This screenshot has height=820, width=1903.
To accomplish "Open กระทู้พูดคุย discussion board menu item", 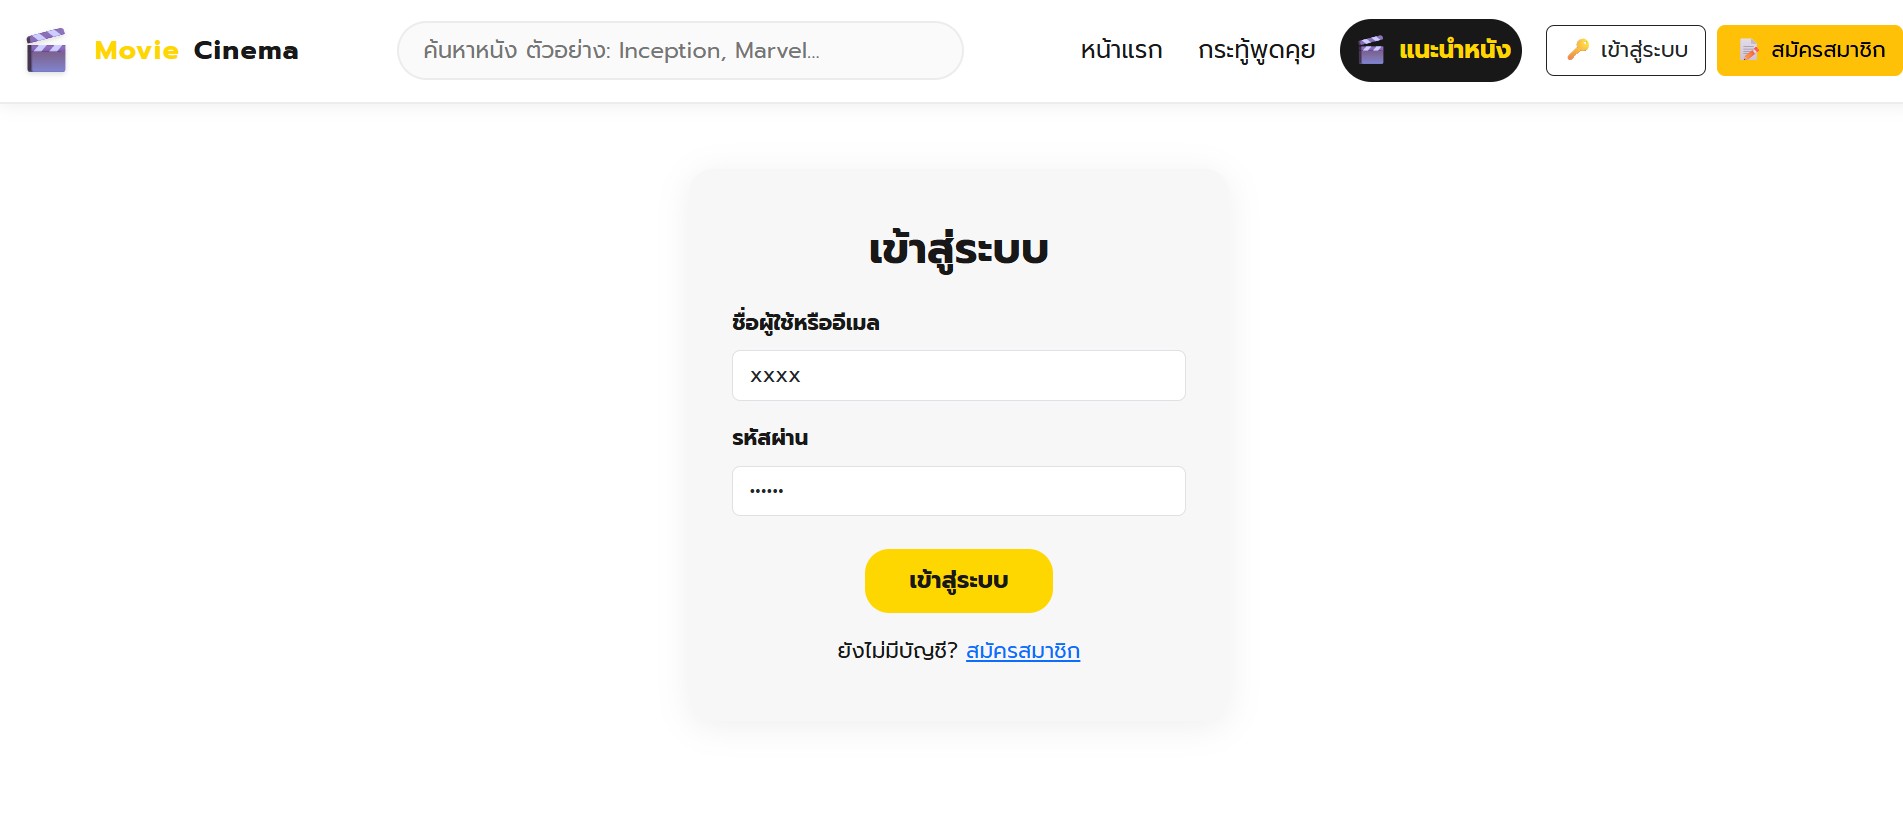I will pyautogui.click(x=1256, y=51).
